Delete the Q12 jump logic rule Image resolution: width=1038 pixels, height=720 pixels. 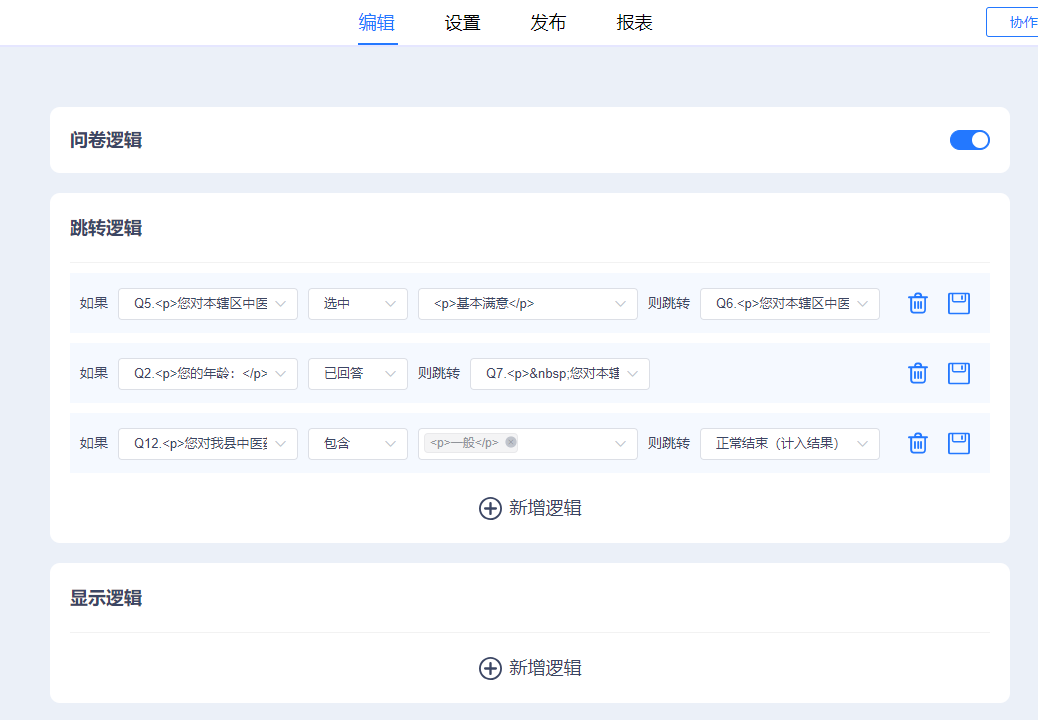click(x=918, y=443)
